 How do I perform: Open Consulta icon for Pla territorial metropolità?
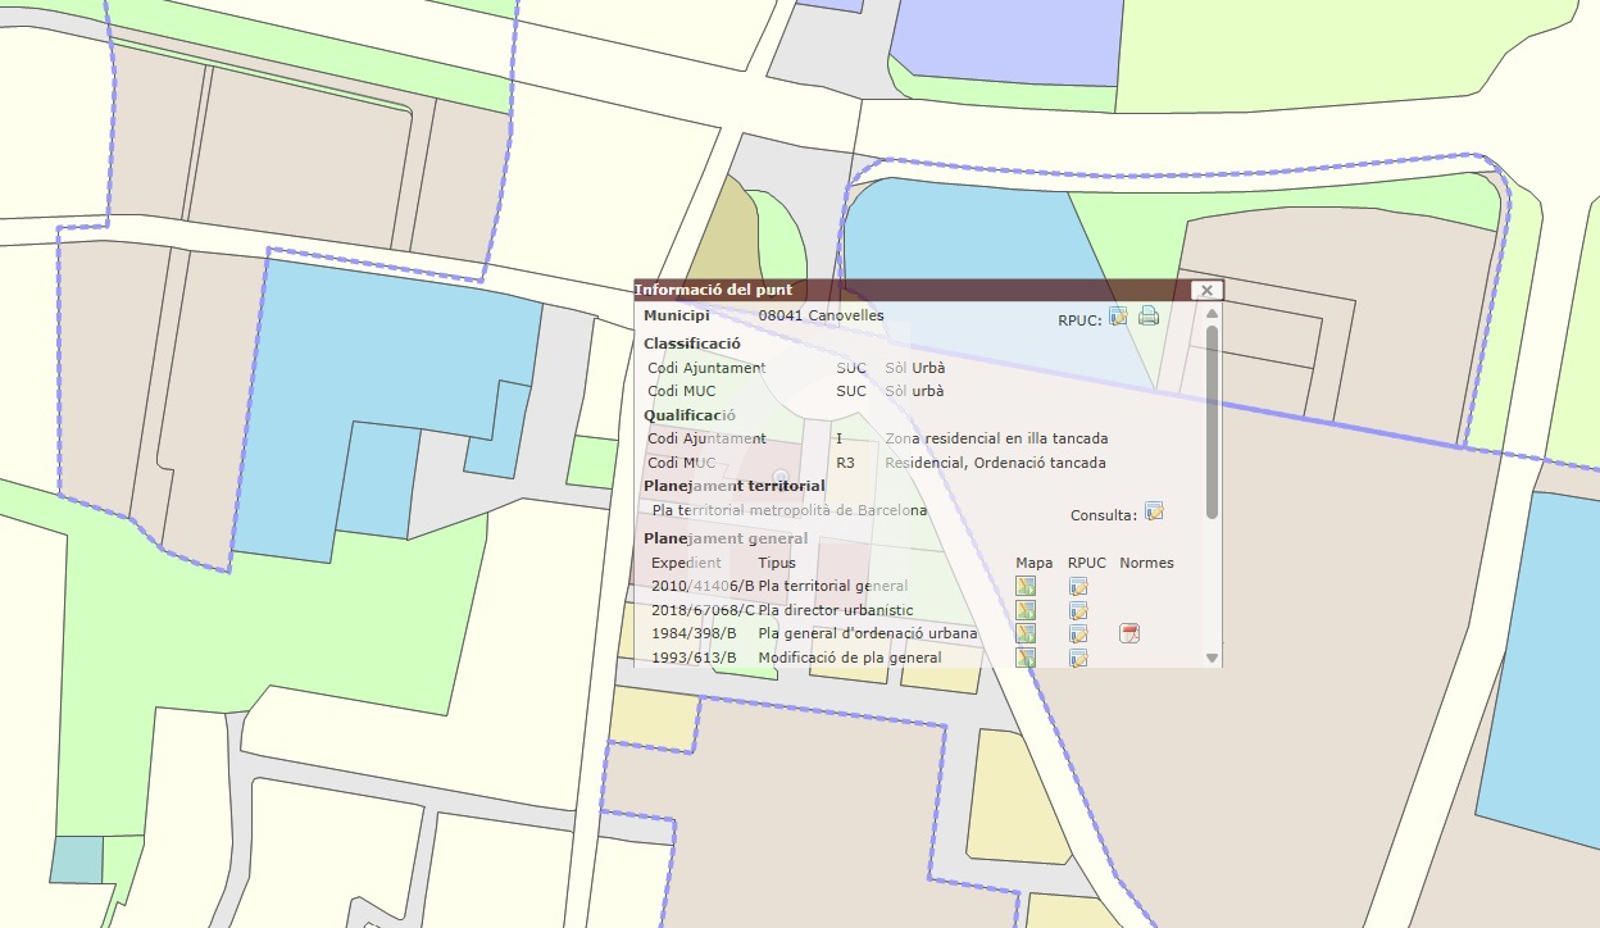(x=1154, y=512)
